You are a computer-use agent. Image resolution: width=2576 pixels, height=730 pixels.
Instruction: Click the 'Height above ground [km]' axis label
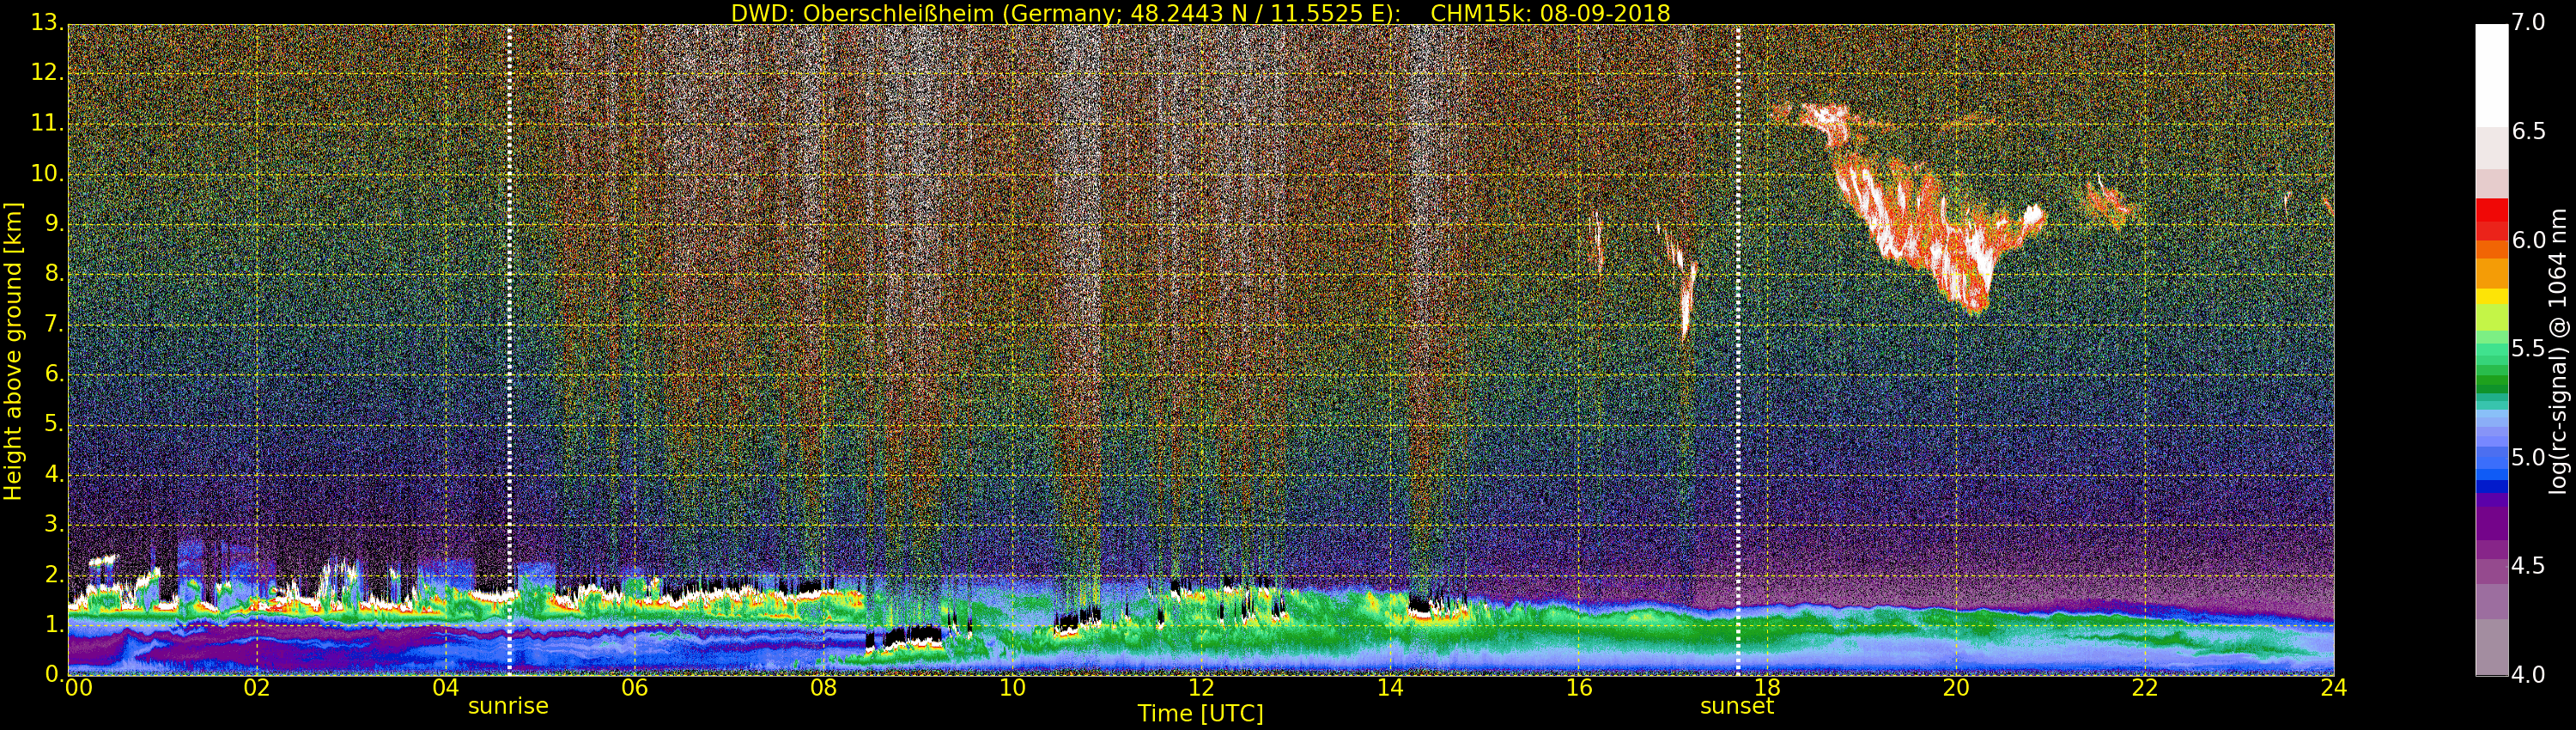click(x=13, y=350)
